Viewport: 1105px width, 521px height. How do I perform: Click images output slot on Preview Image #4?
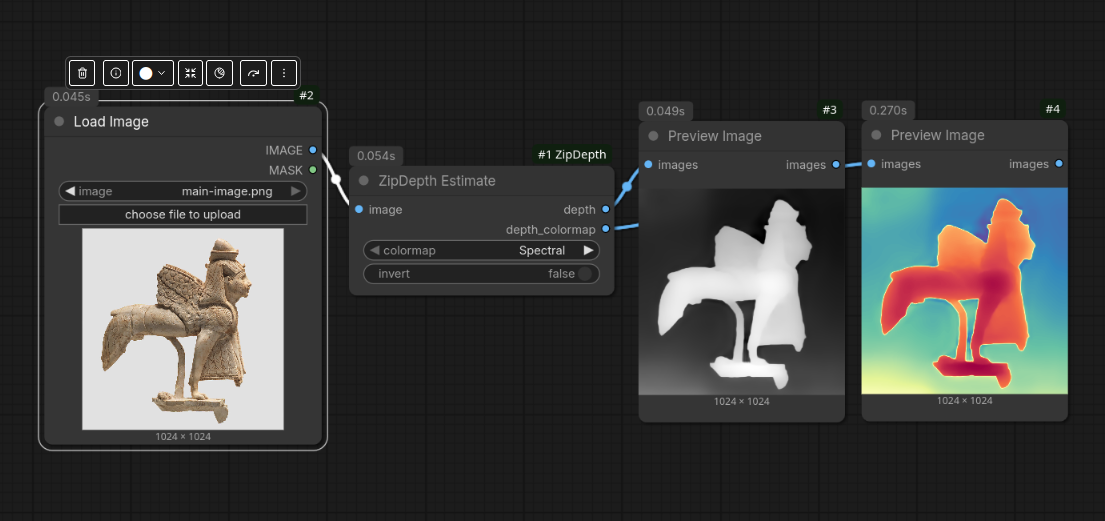[1058, 164]
